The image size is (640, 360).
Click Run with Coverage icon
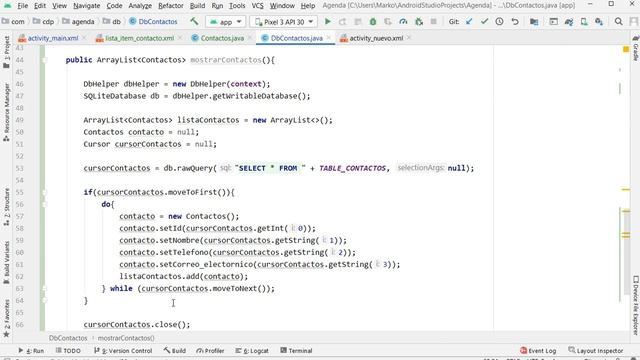[388, 22]
